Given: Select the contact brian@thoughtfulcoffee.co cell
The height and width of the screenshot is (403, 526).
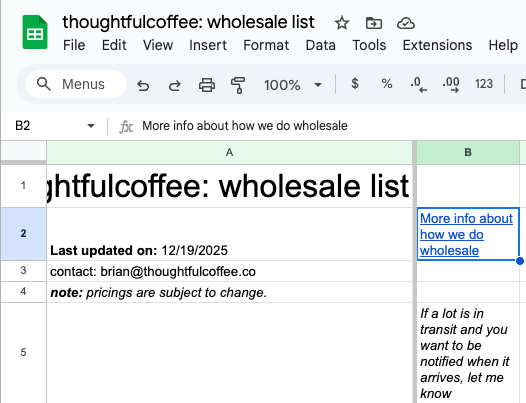Looking at the screenshot, I should (x=229, y=271).
